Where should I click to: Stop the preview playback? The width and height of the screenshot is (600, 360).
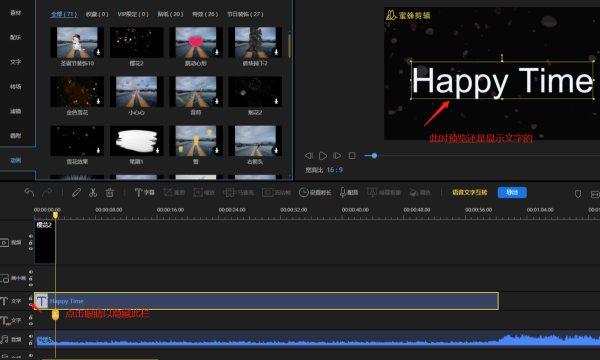[352, 155]
